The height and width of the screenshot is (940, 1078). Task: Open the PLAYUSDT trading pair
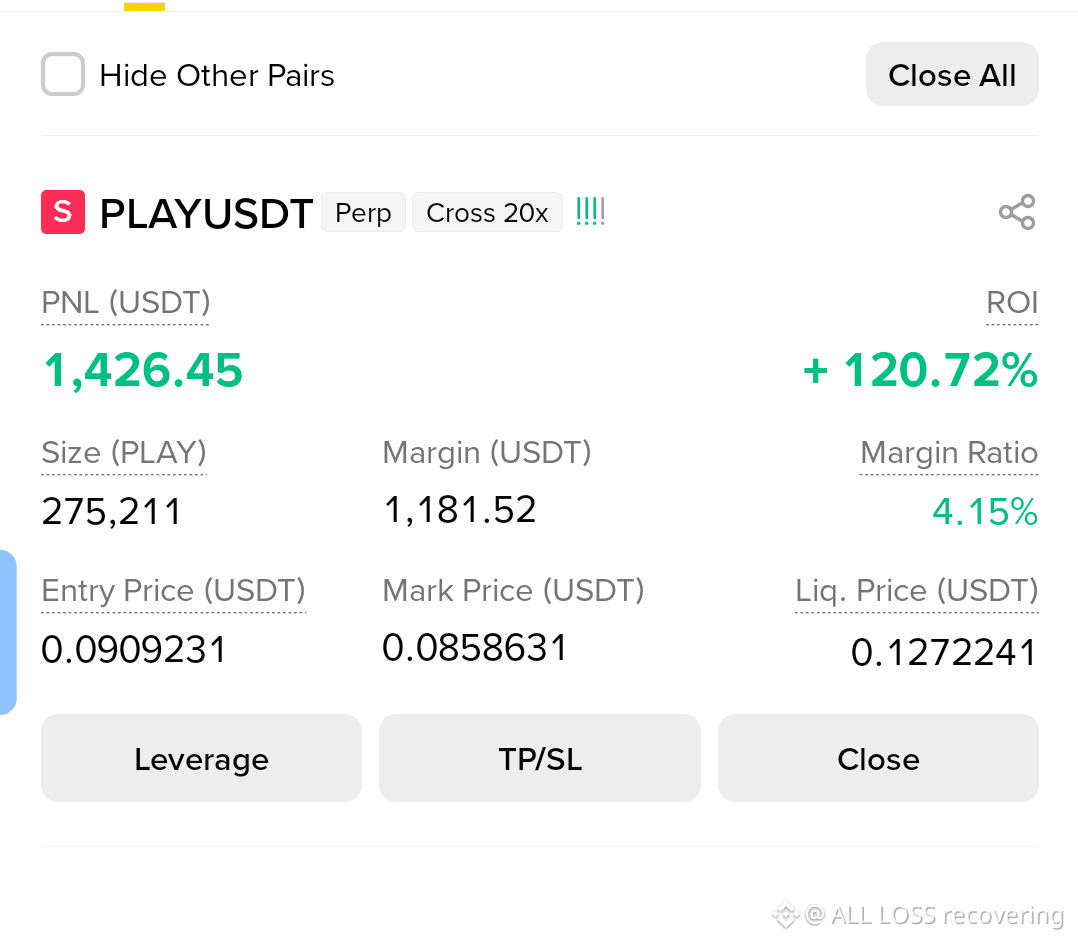point(206,213)
